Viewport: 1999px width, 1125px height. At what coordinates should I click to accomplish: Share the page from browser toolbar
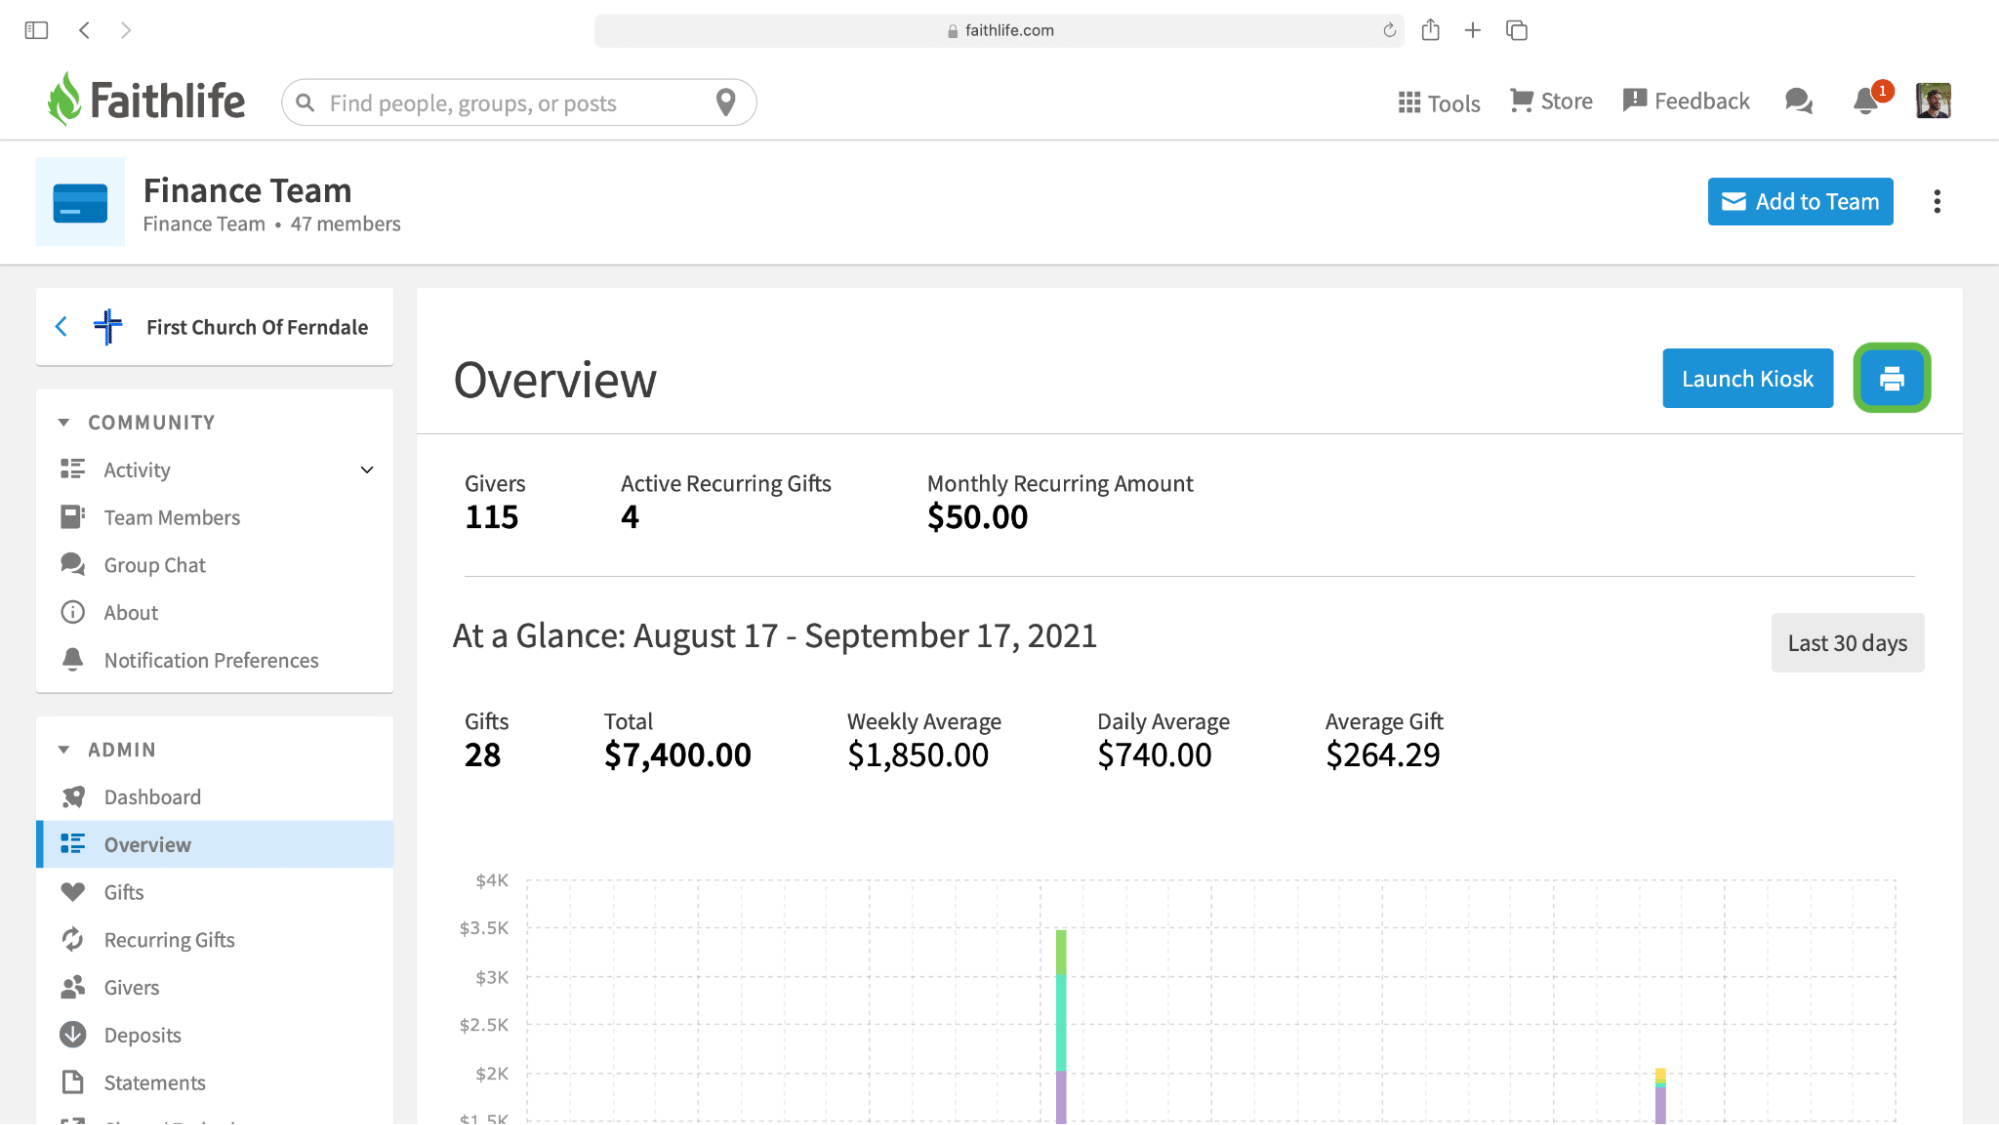[1431, 30]
